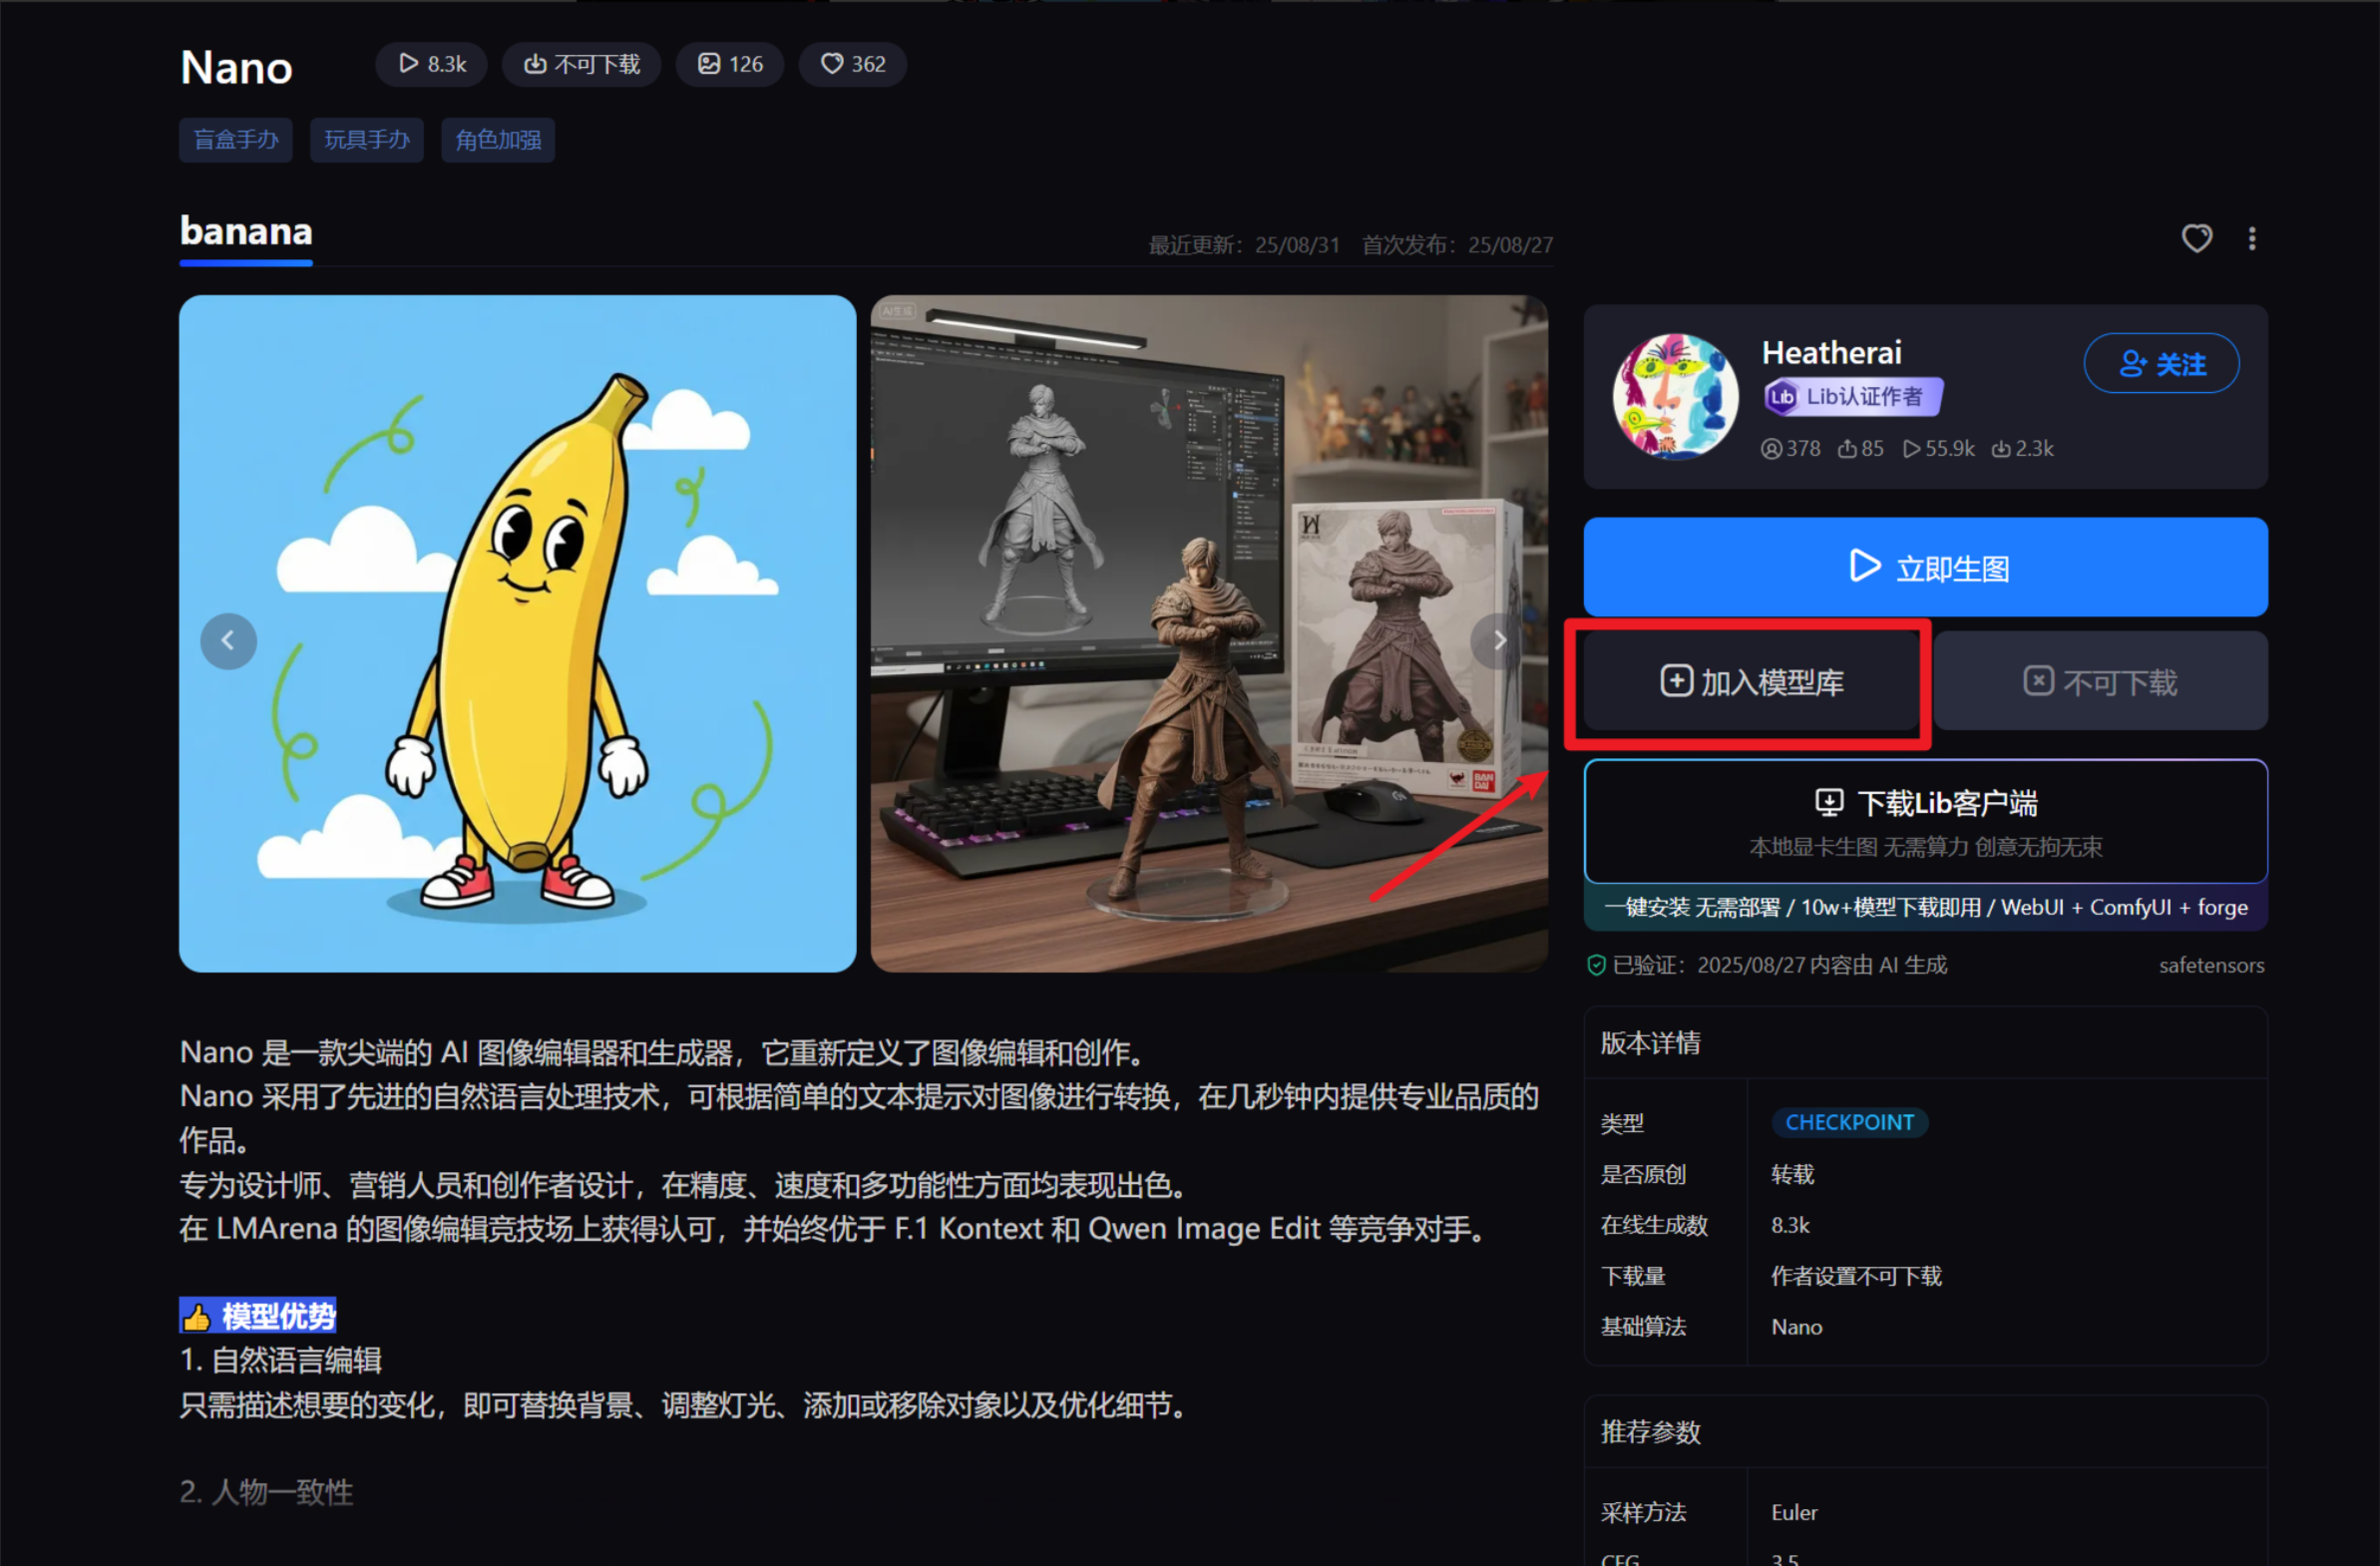Click the Lib认证作者 verified badge

(x=1851, y=396)
